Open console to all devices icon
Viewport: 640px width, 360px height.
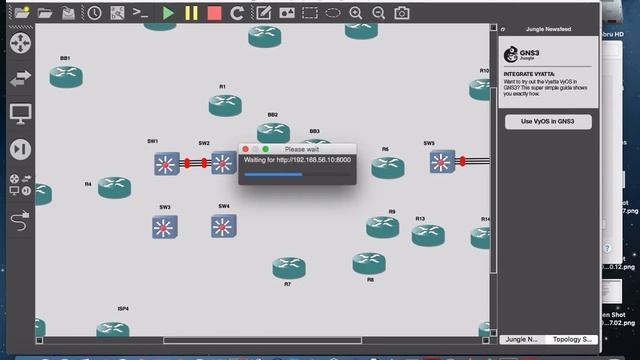pyautogui.click(x=140, y=13)
